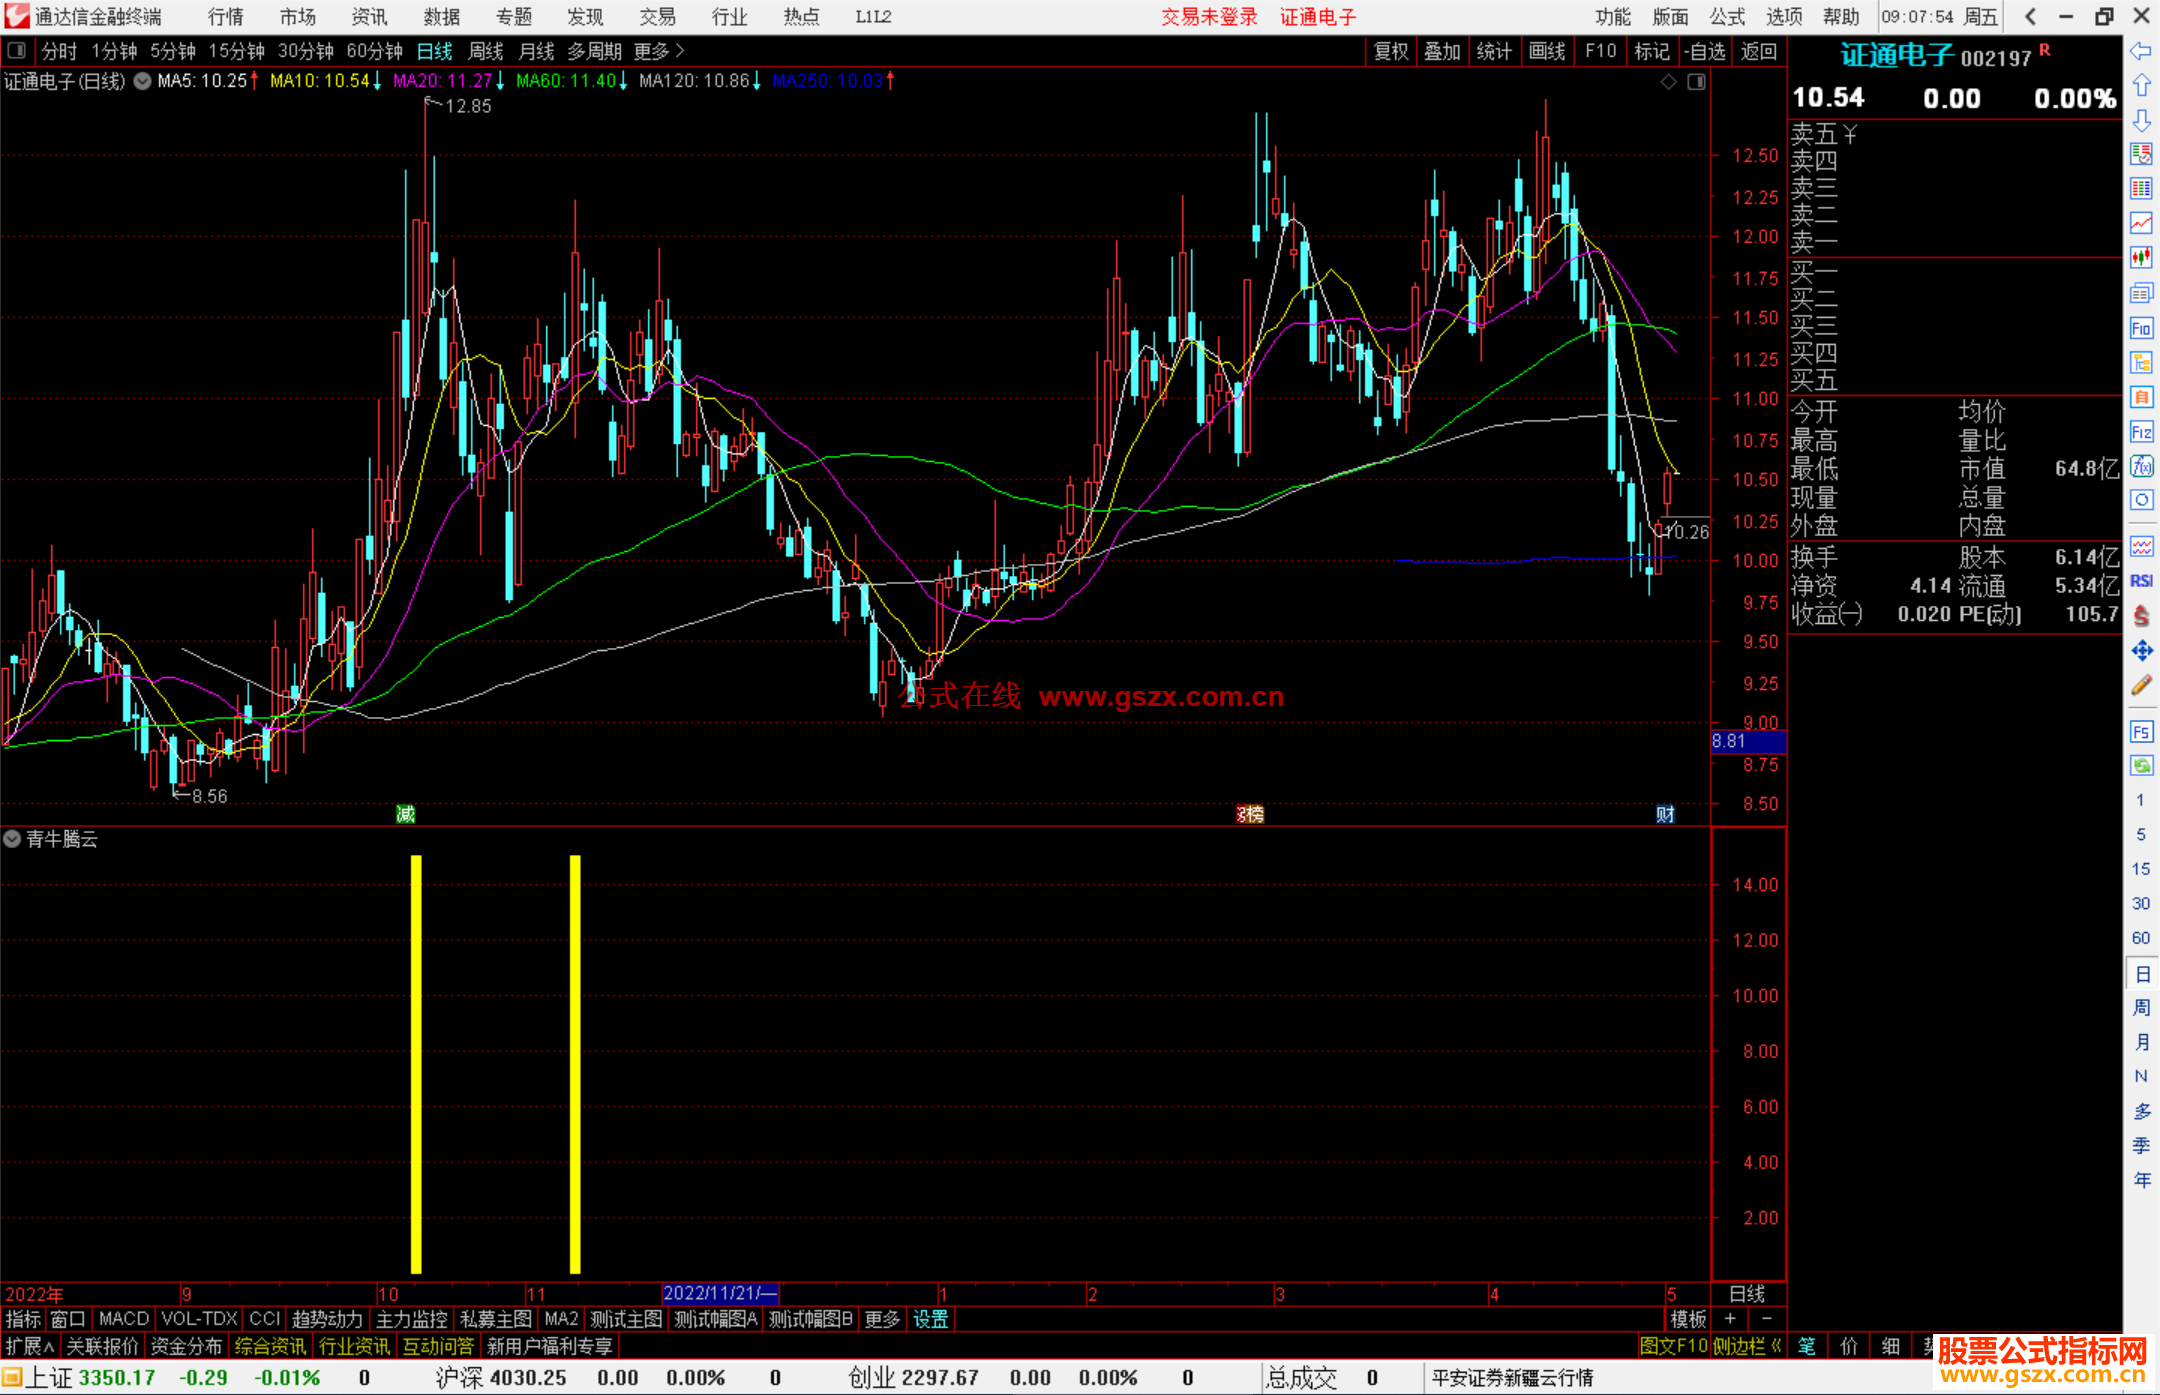The image size is (2160, 1395).
Task: Click the 设置 indicator settings link
Action: click(x=930, y=1319)
